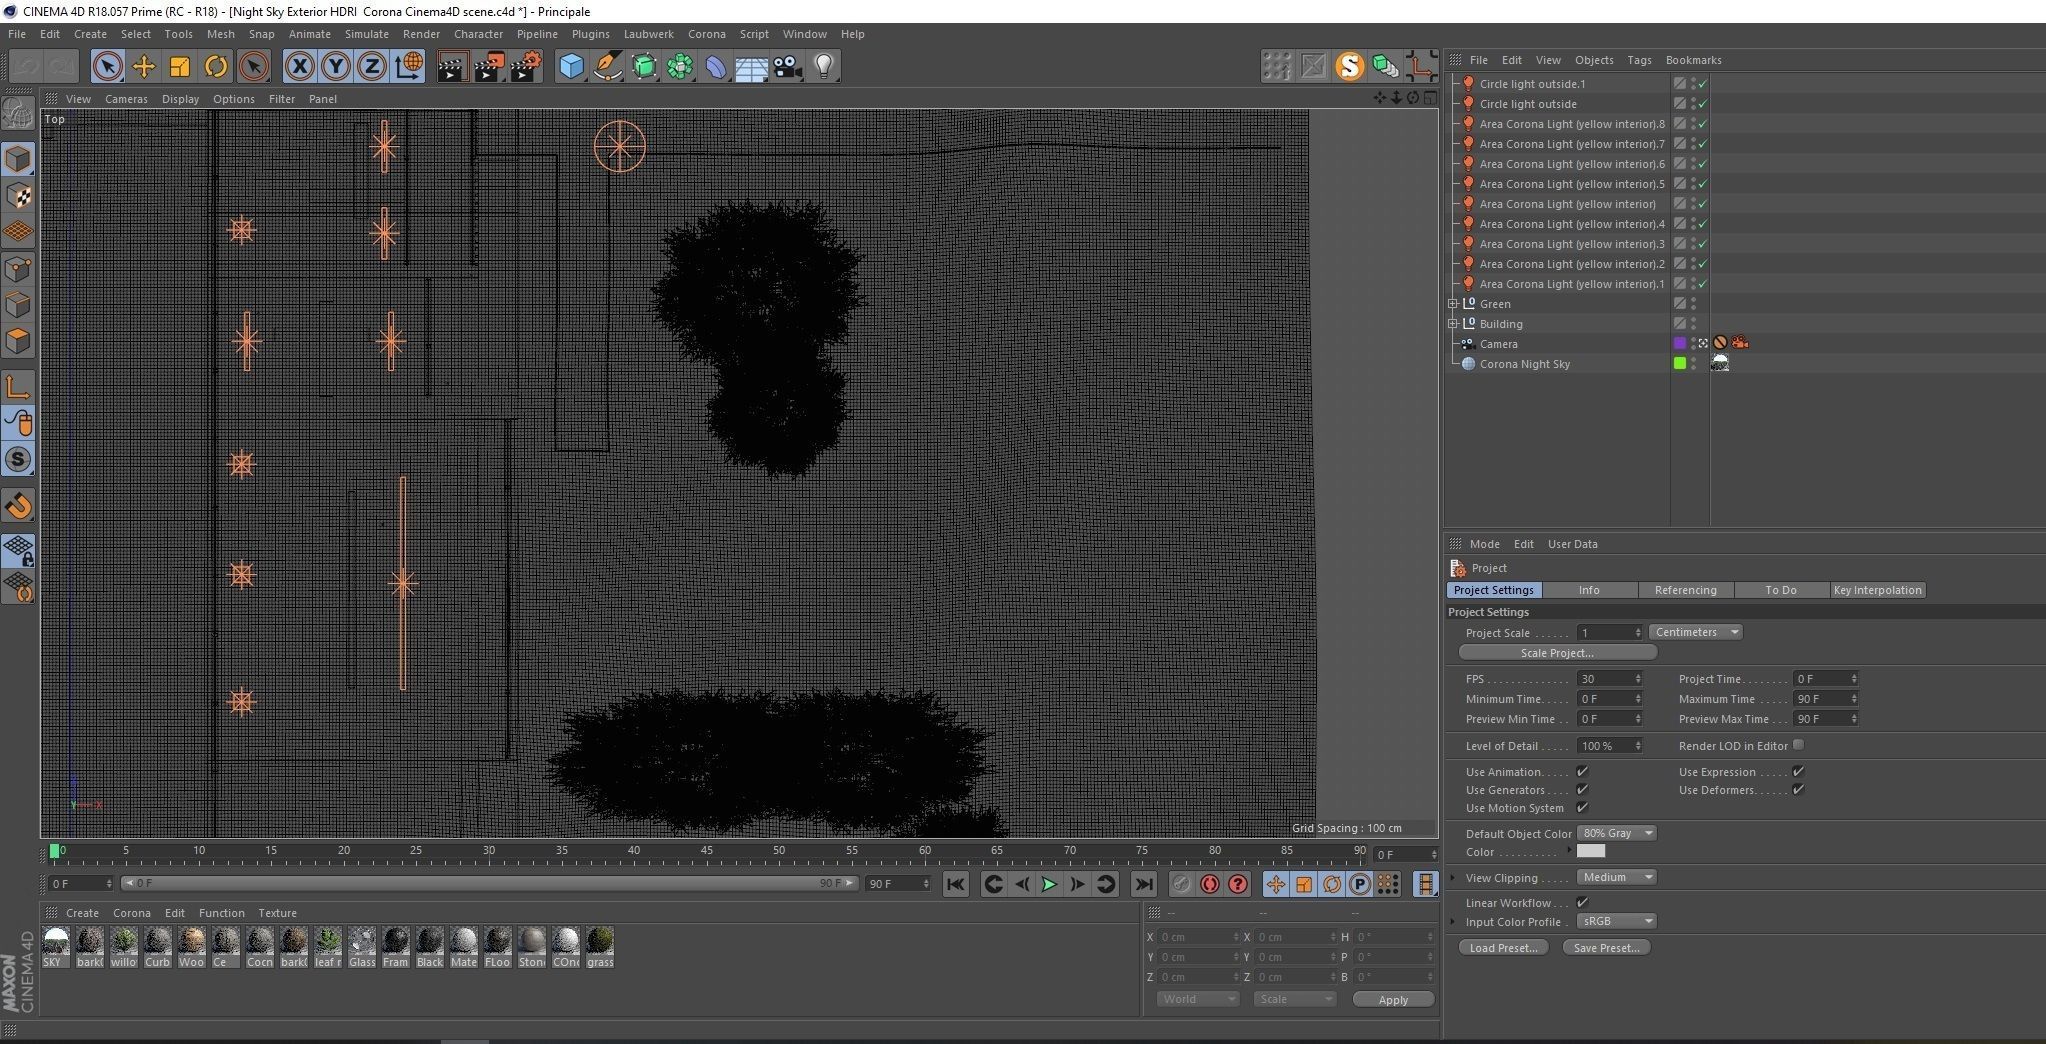This screenshot has width=2046, height=1044.
Task: Switch to Key Interpolation tab
Action: point(1877,590)
